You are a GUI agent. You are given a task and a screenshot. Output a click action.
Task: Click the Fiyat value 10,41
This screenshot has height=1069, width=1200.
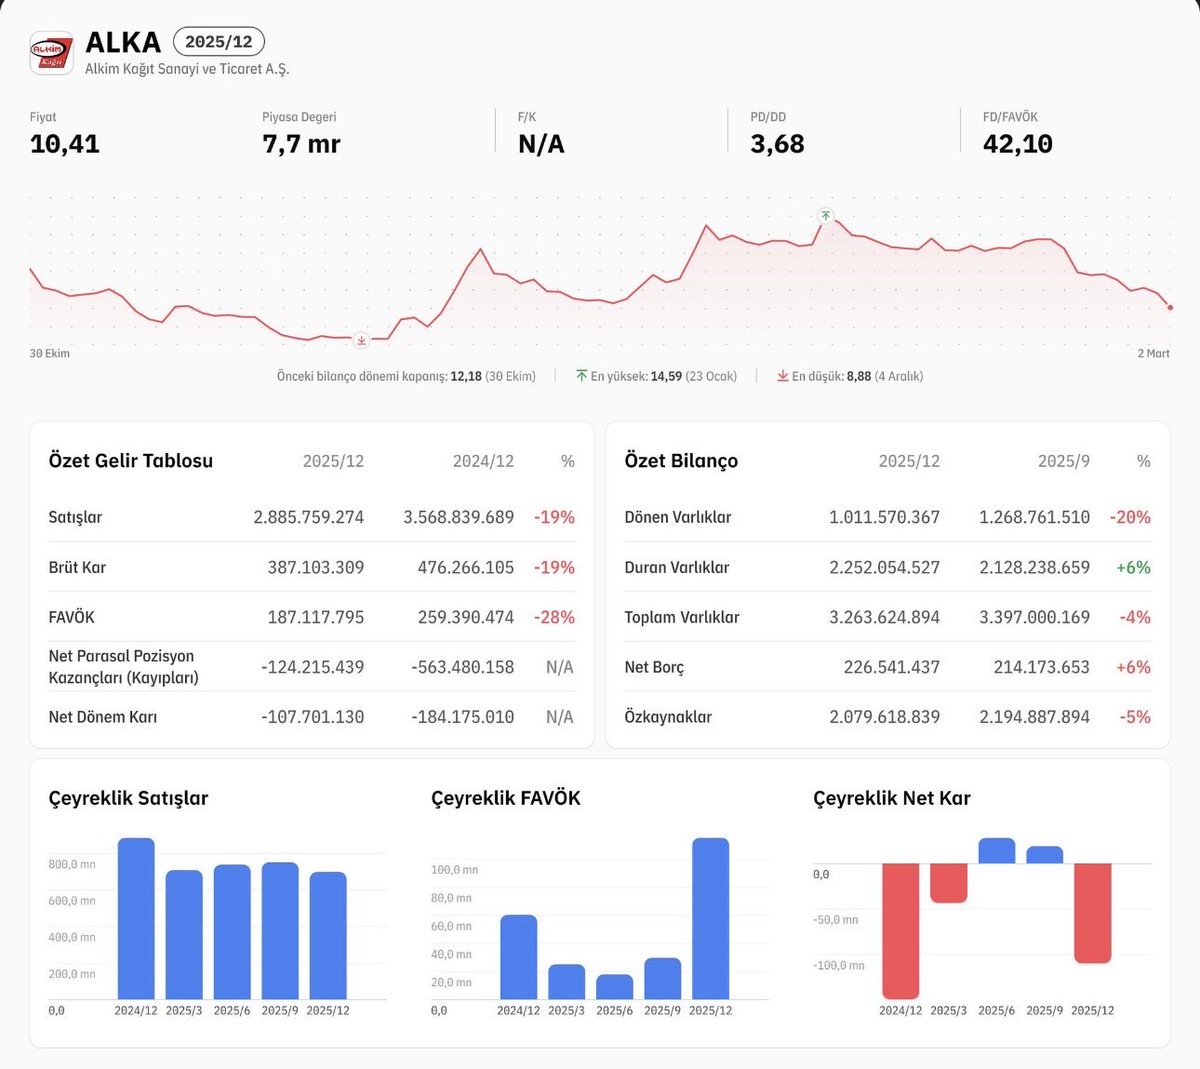pos(65,144)
